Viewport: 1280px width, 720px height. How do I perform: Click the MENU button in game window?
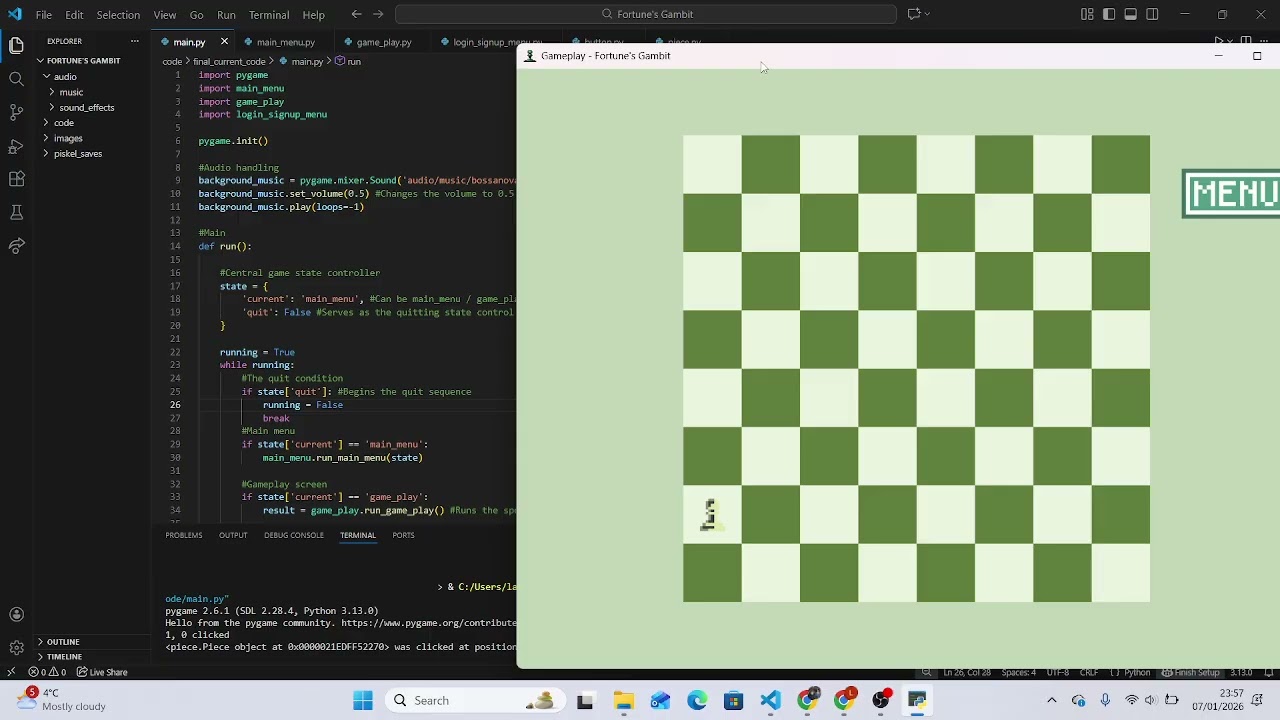coord(1231,193)
